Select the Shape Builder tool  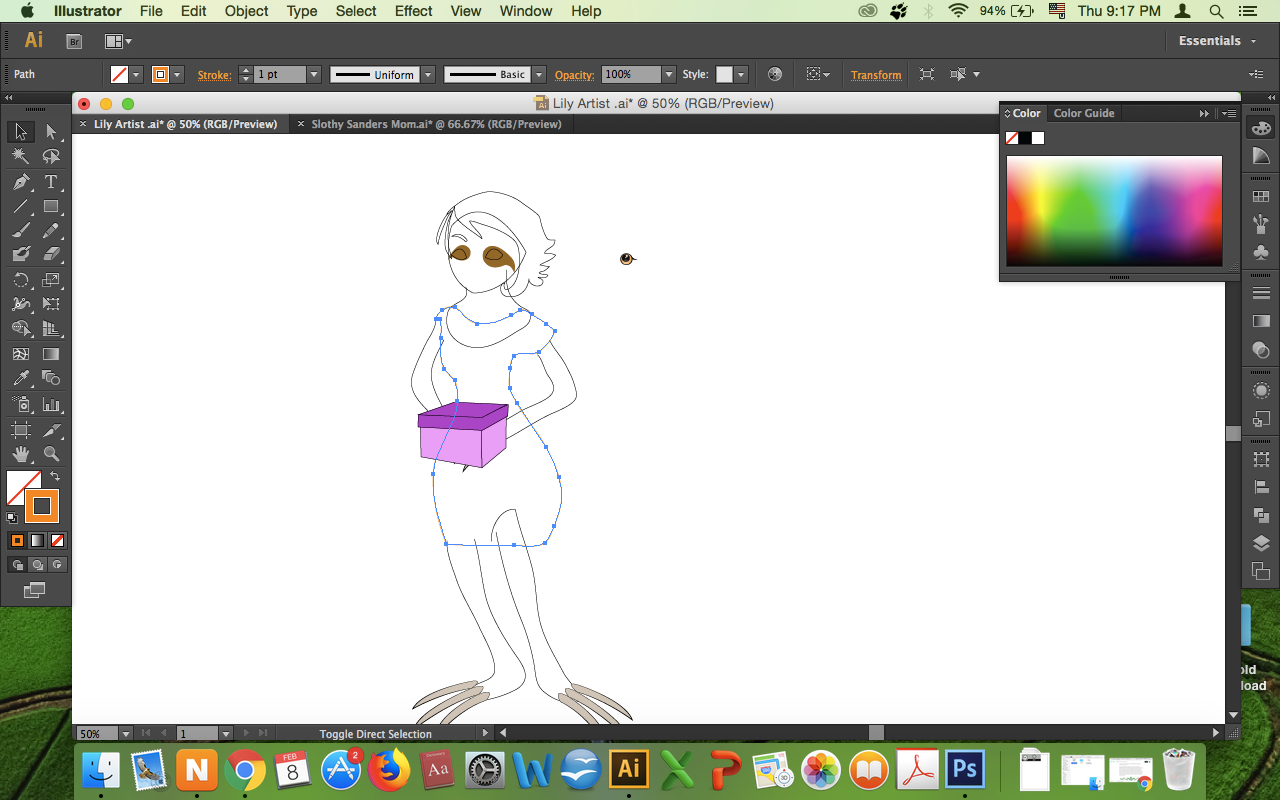20,329
